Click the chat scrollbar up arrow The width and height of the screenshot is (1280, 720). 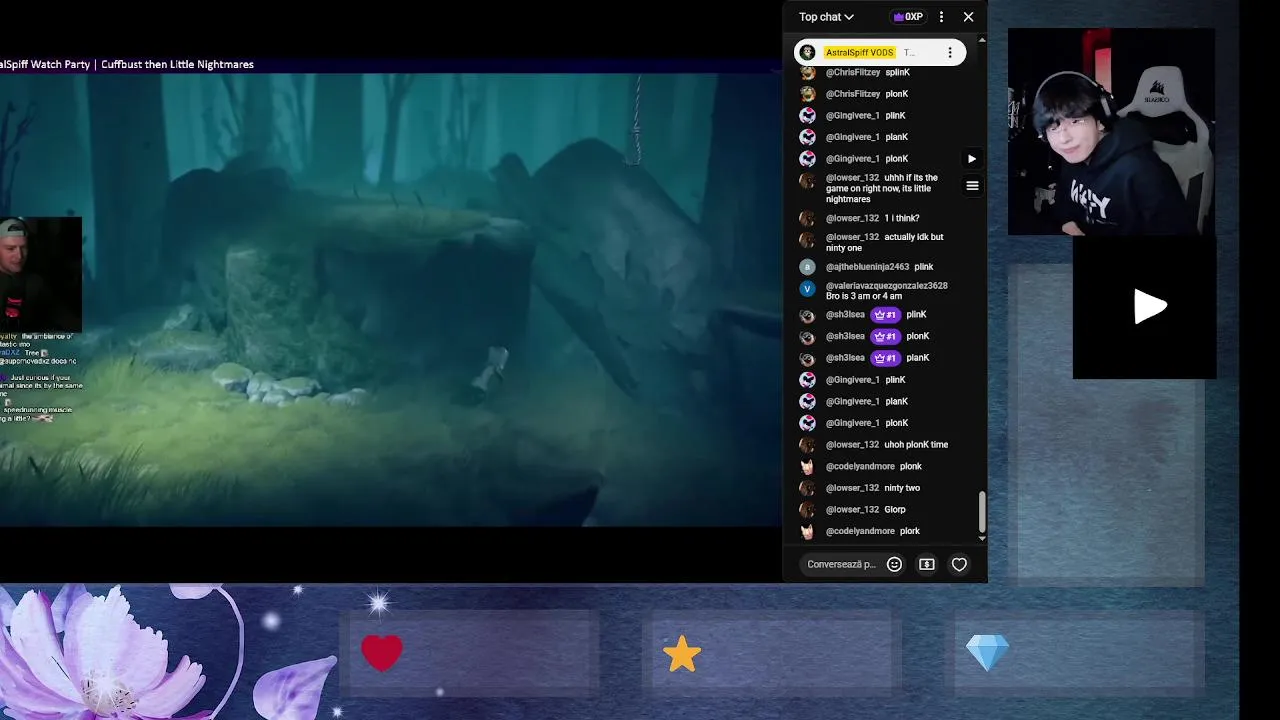coord(981,40)
